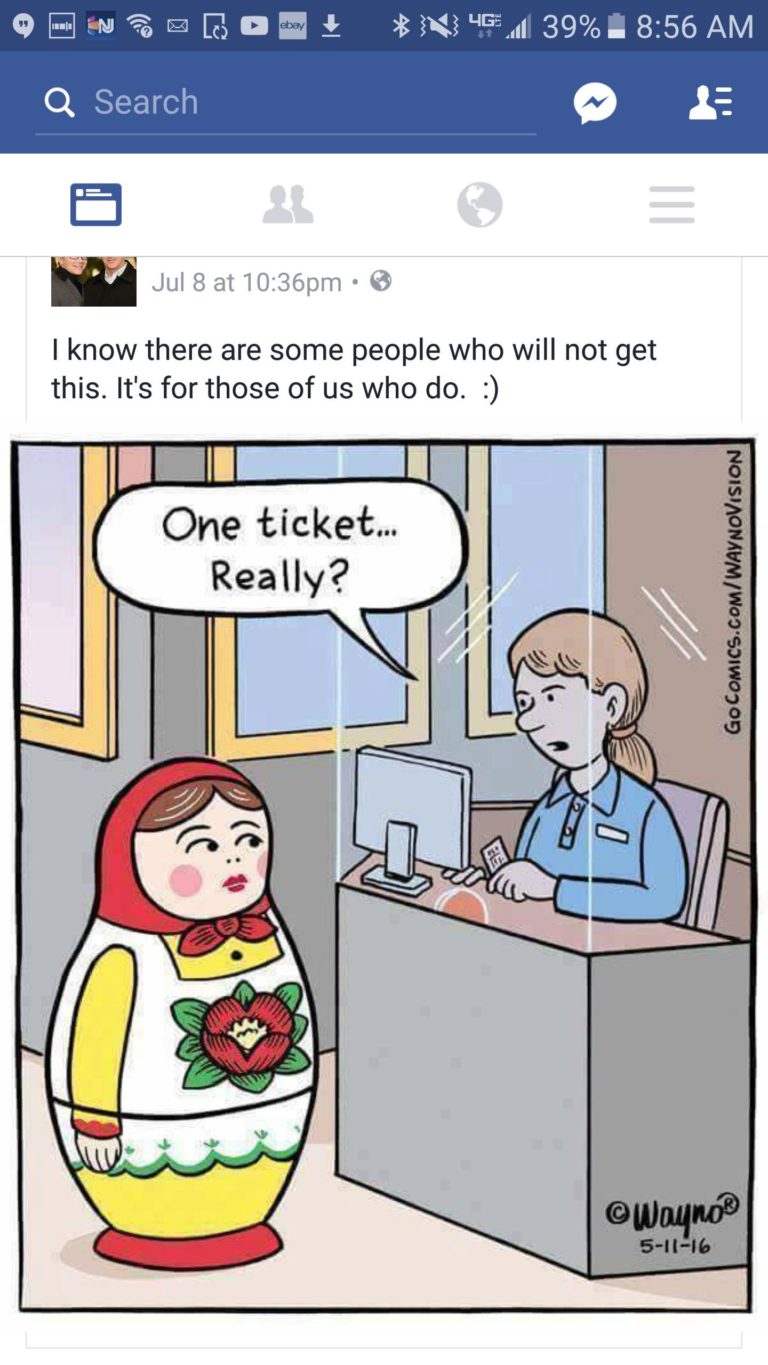Switch to the Friend Requests tab

coord(288,205)
